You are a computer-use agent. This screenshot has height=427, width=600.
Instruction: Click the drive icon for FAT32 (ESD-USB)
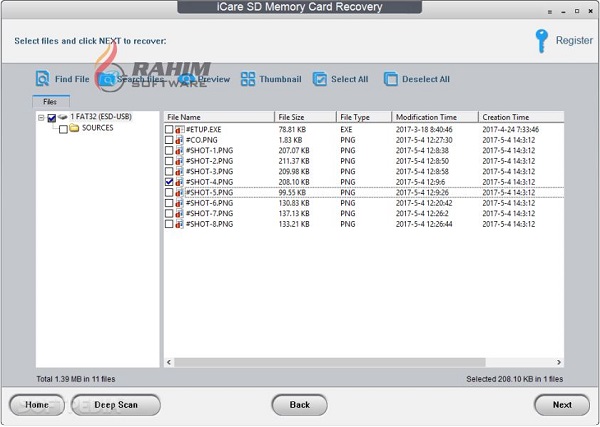coord(63,117)
